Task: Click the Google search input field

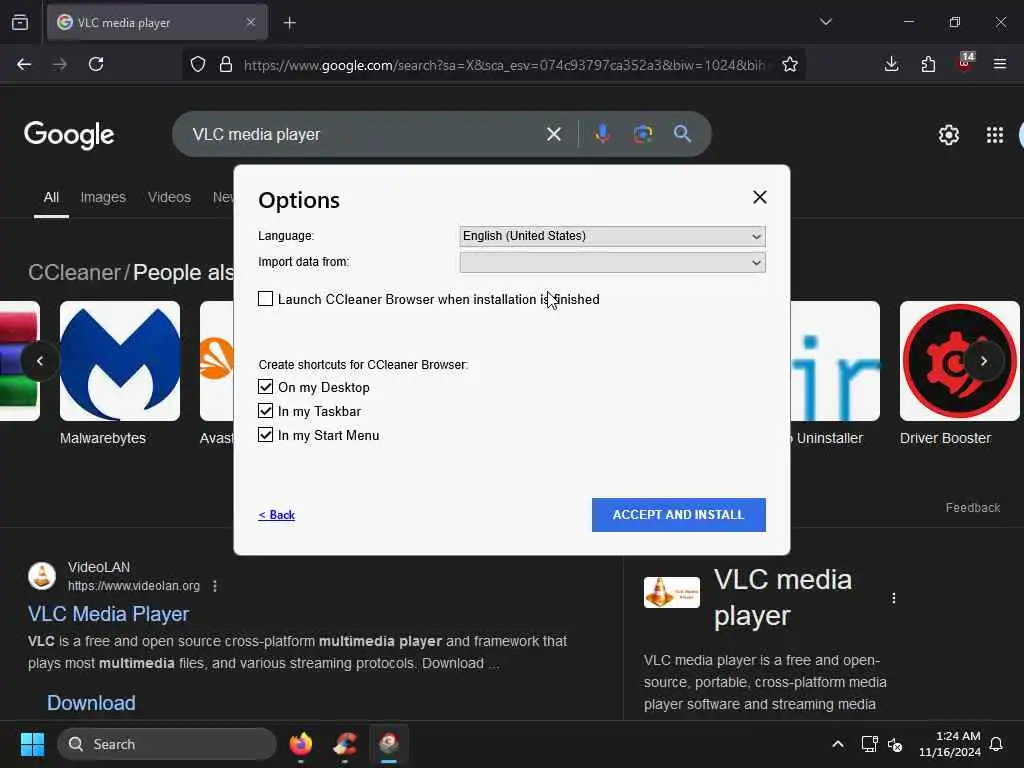Action: (366, 135)
